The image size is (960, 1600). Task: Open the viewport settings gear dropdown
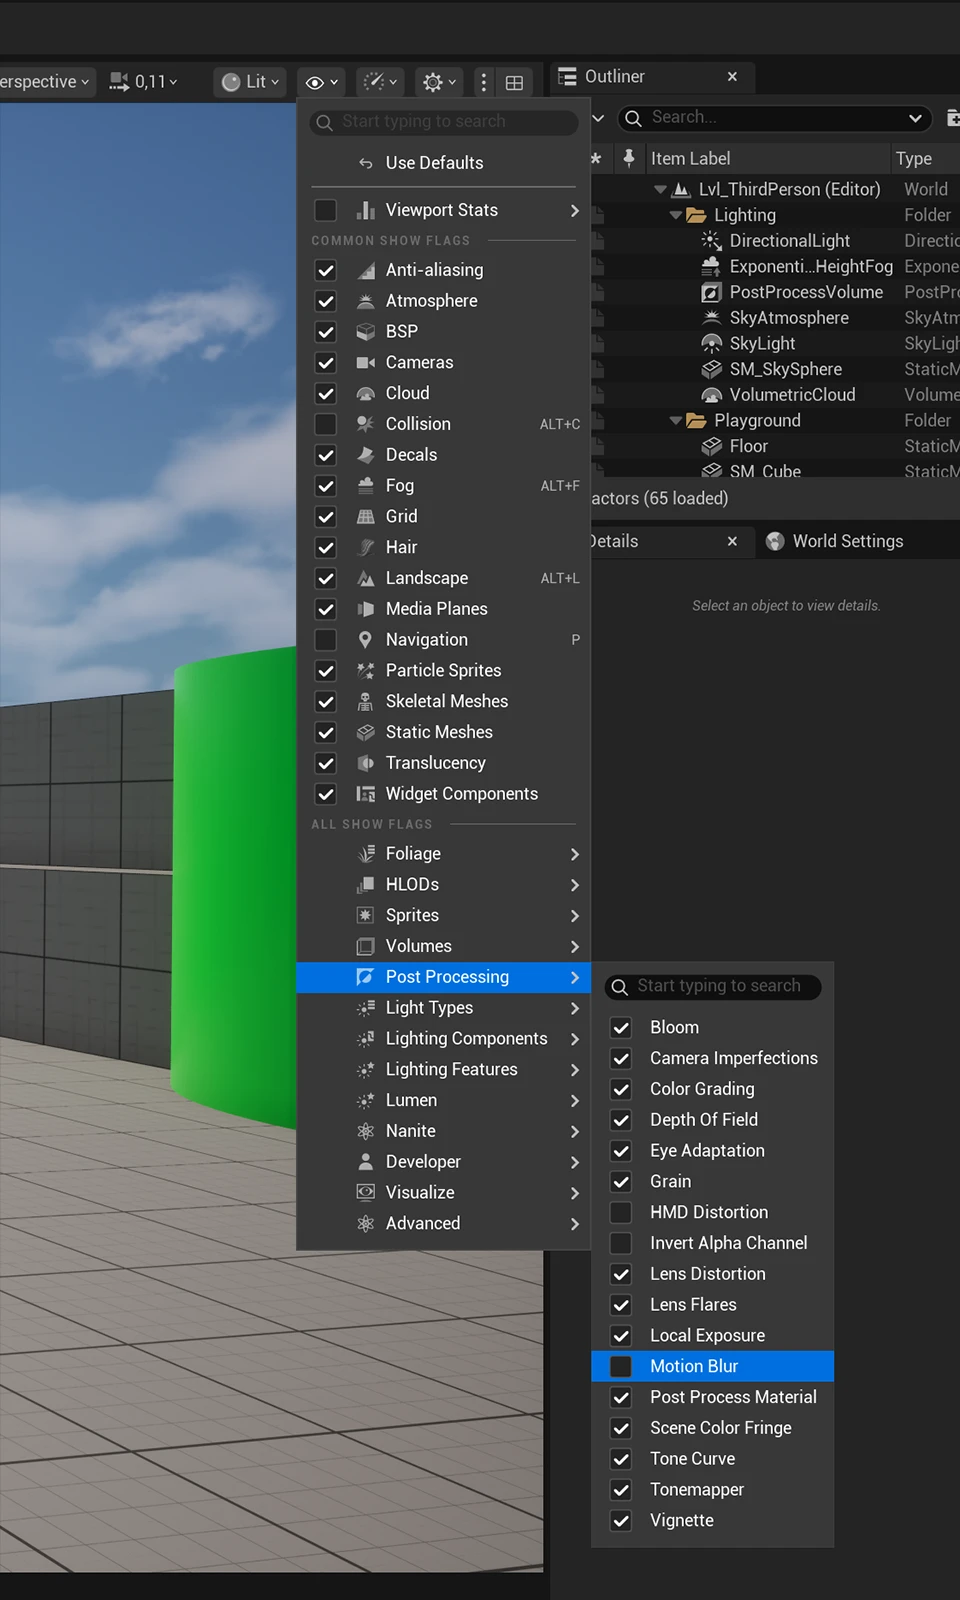tap(439, 82)
